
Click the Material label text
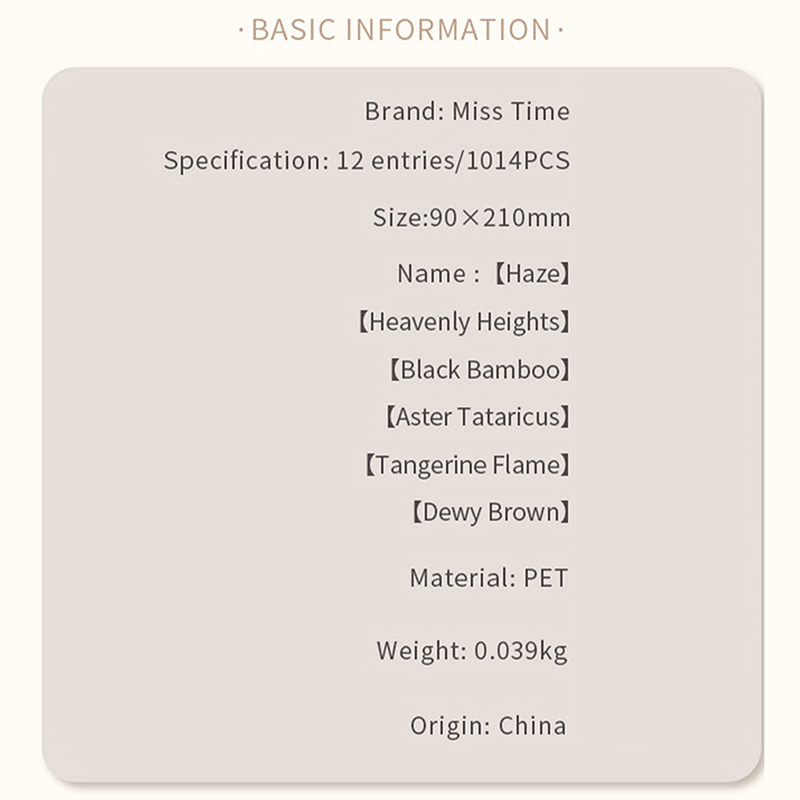click(461, 578)
